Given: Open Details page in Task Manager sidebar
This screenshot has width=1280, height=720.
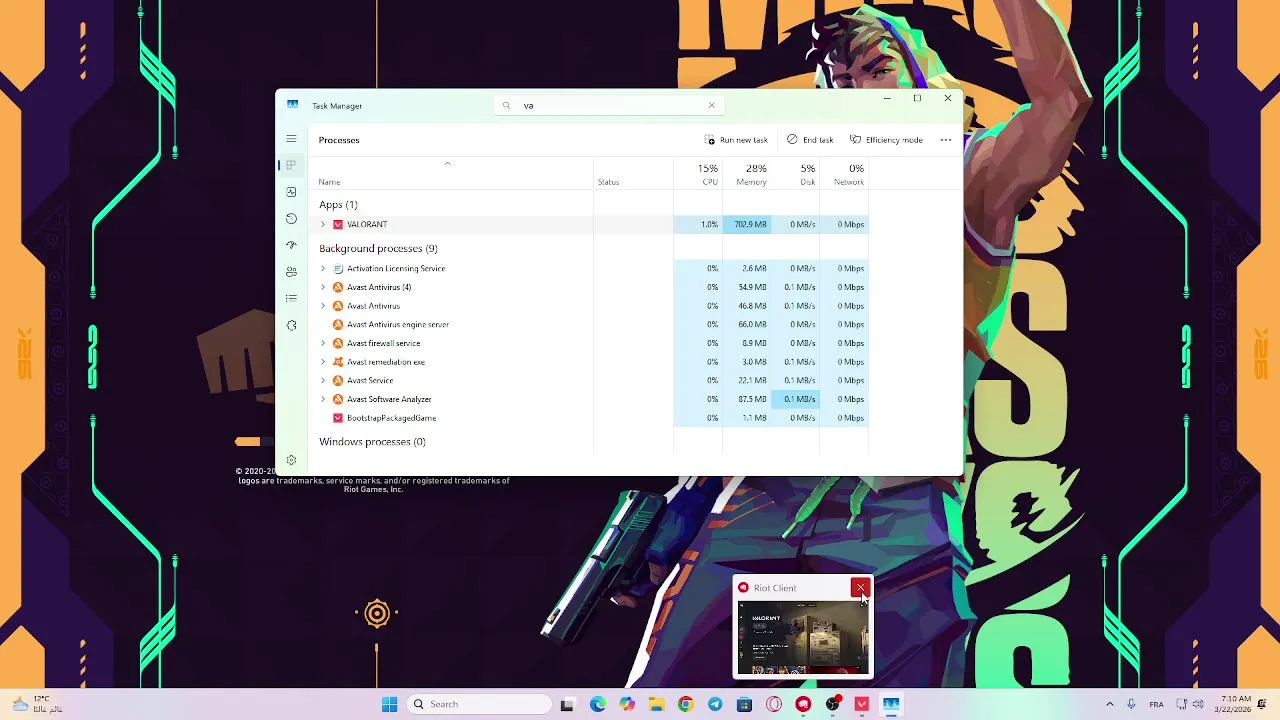Looking at the screenshot, I should (291, 298).
